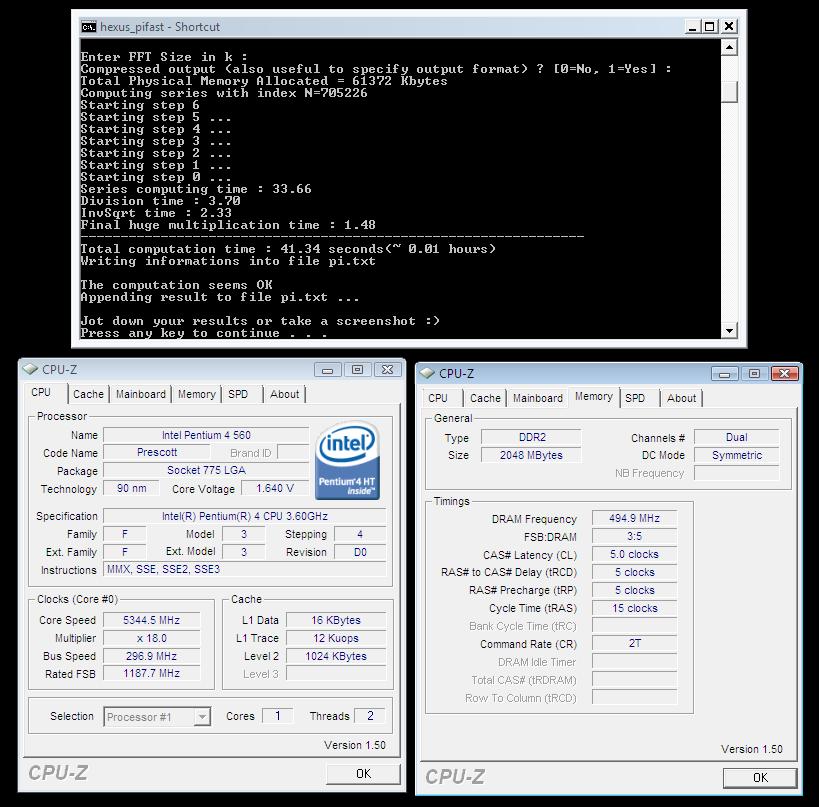The image size is (819, 807).
Task: Click the Technology value 90 nm
Action: click(131, 488)
